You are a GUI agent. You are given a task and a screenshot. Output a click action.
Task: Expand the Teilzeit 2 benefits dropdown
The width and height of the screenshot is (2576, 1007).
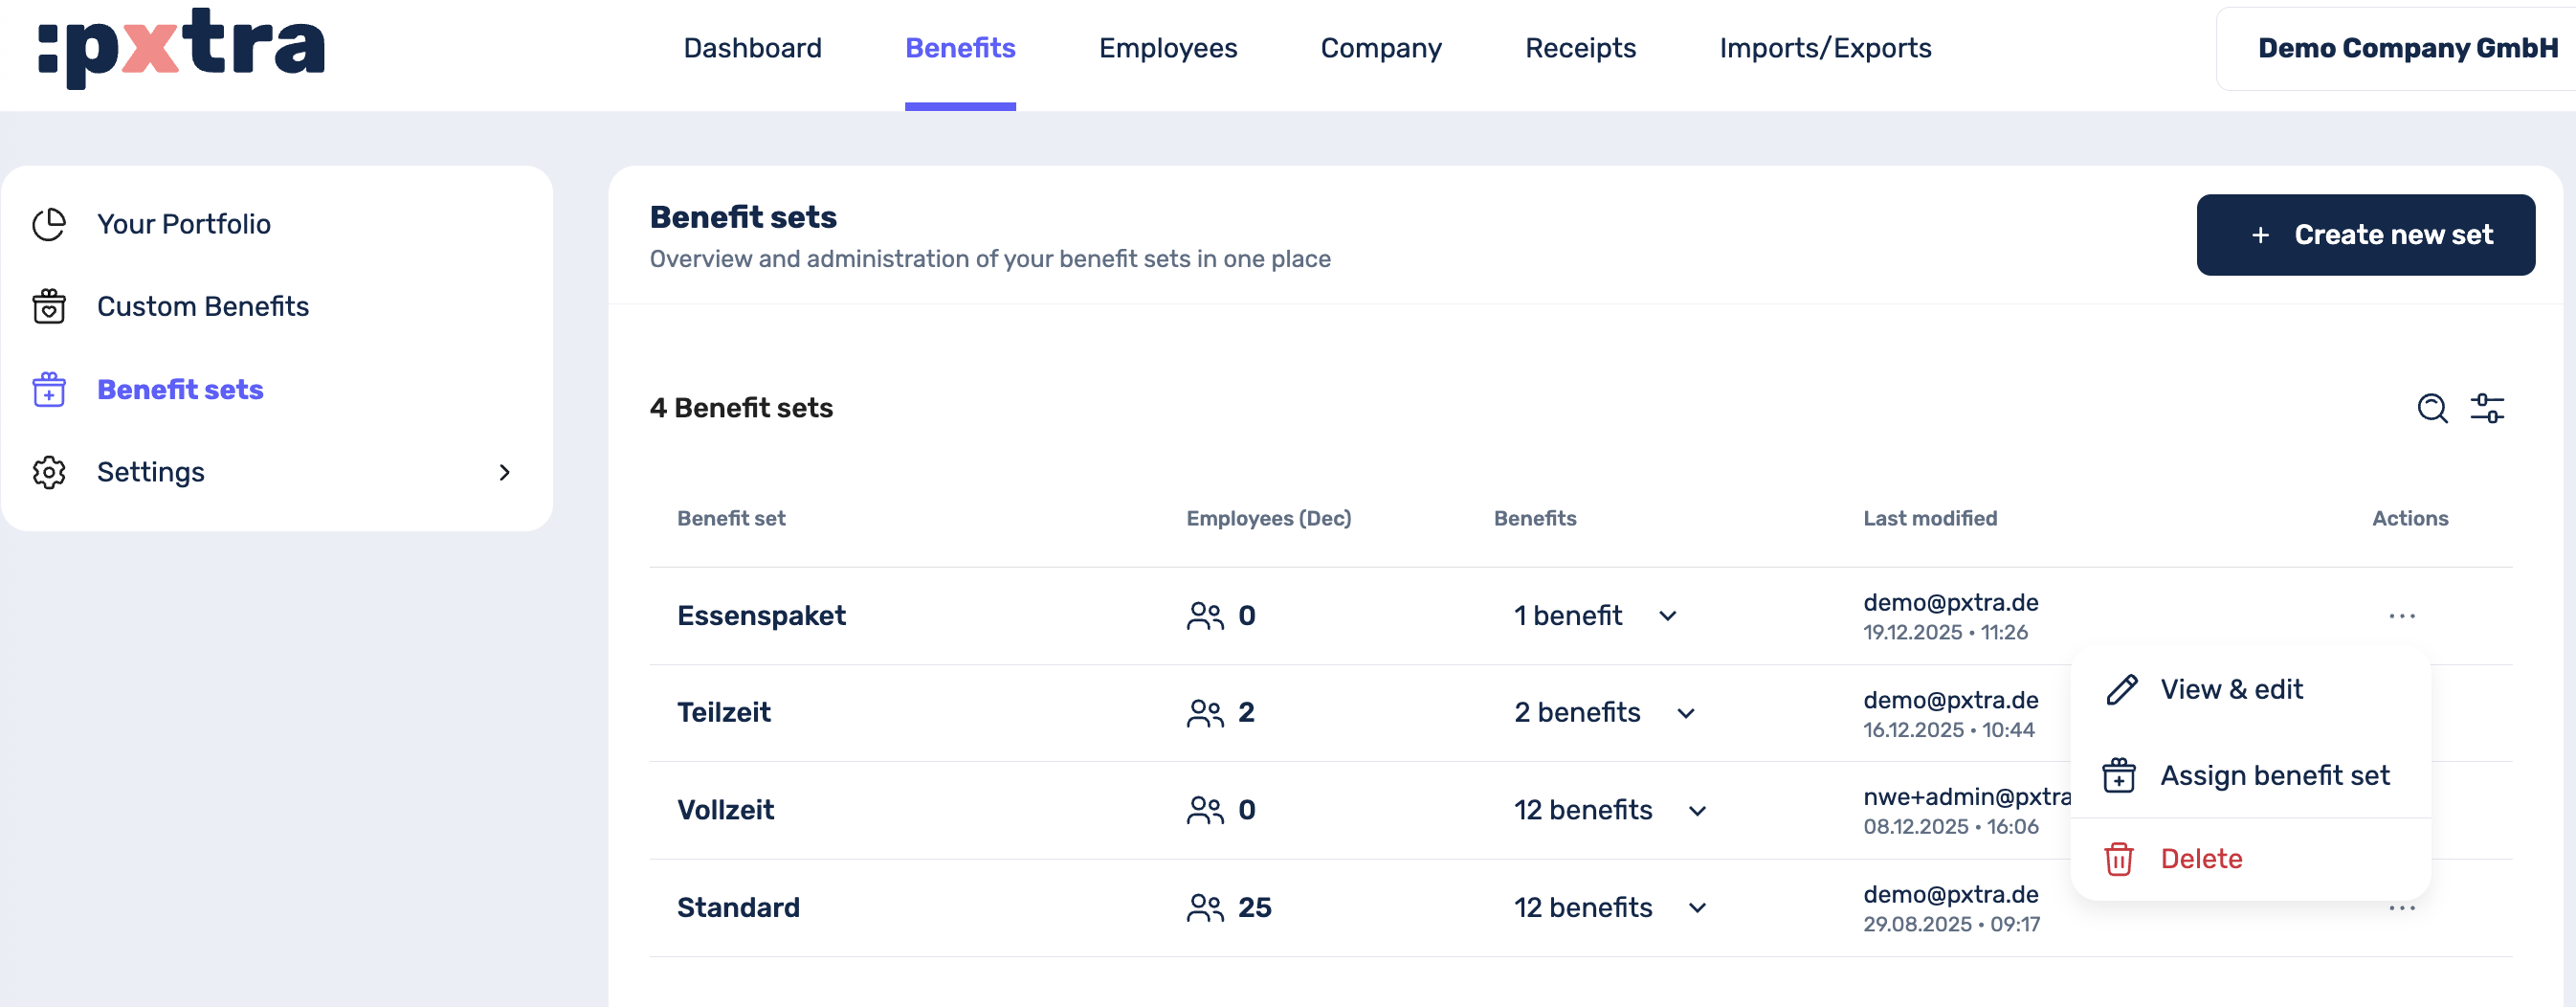[x=1685, y=713]
